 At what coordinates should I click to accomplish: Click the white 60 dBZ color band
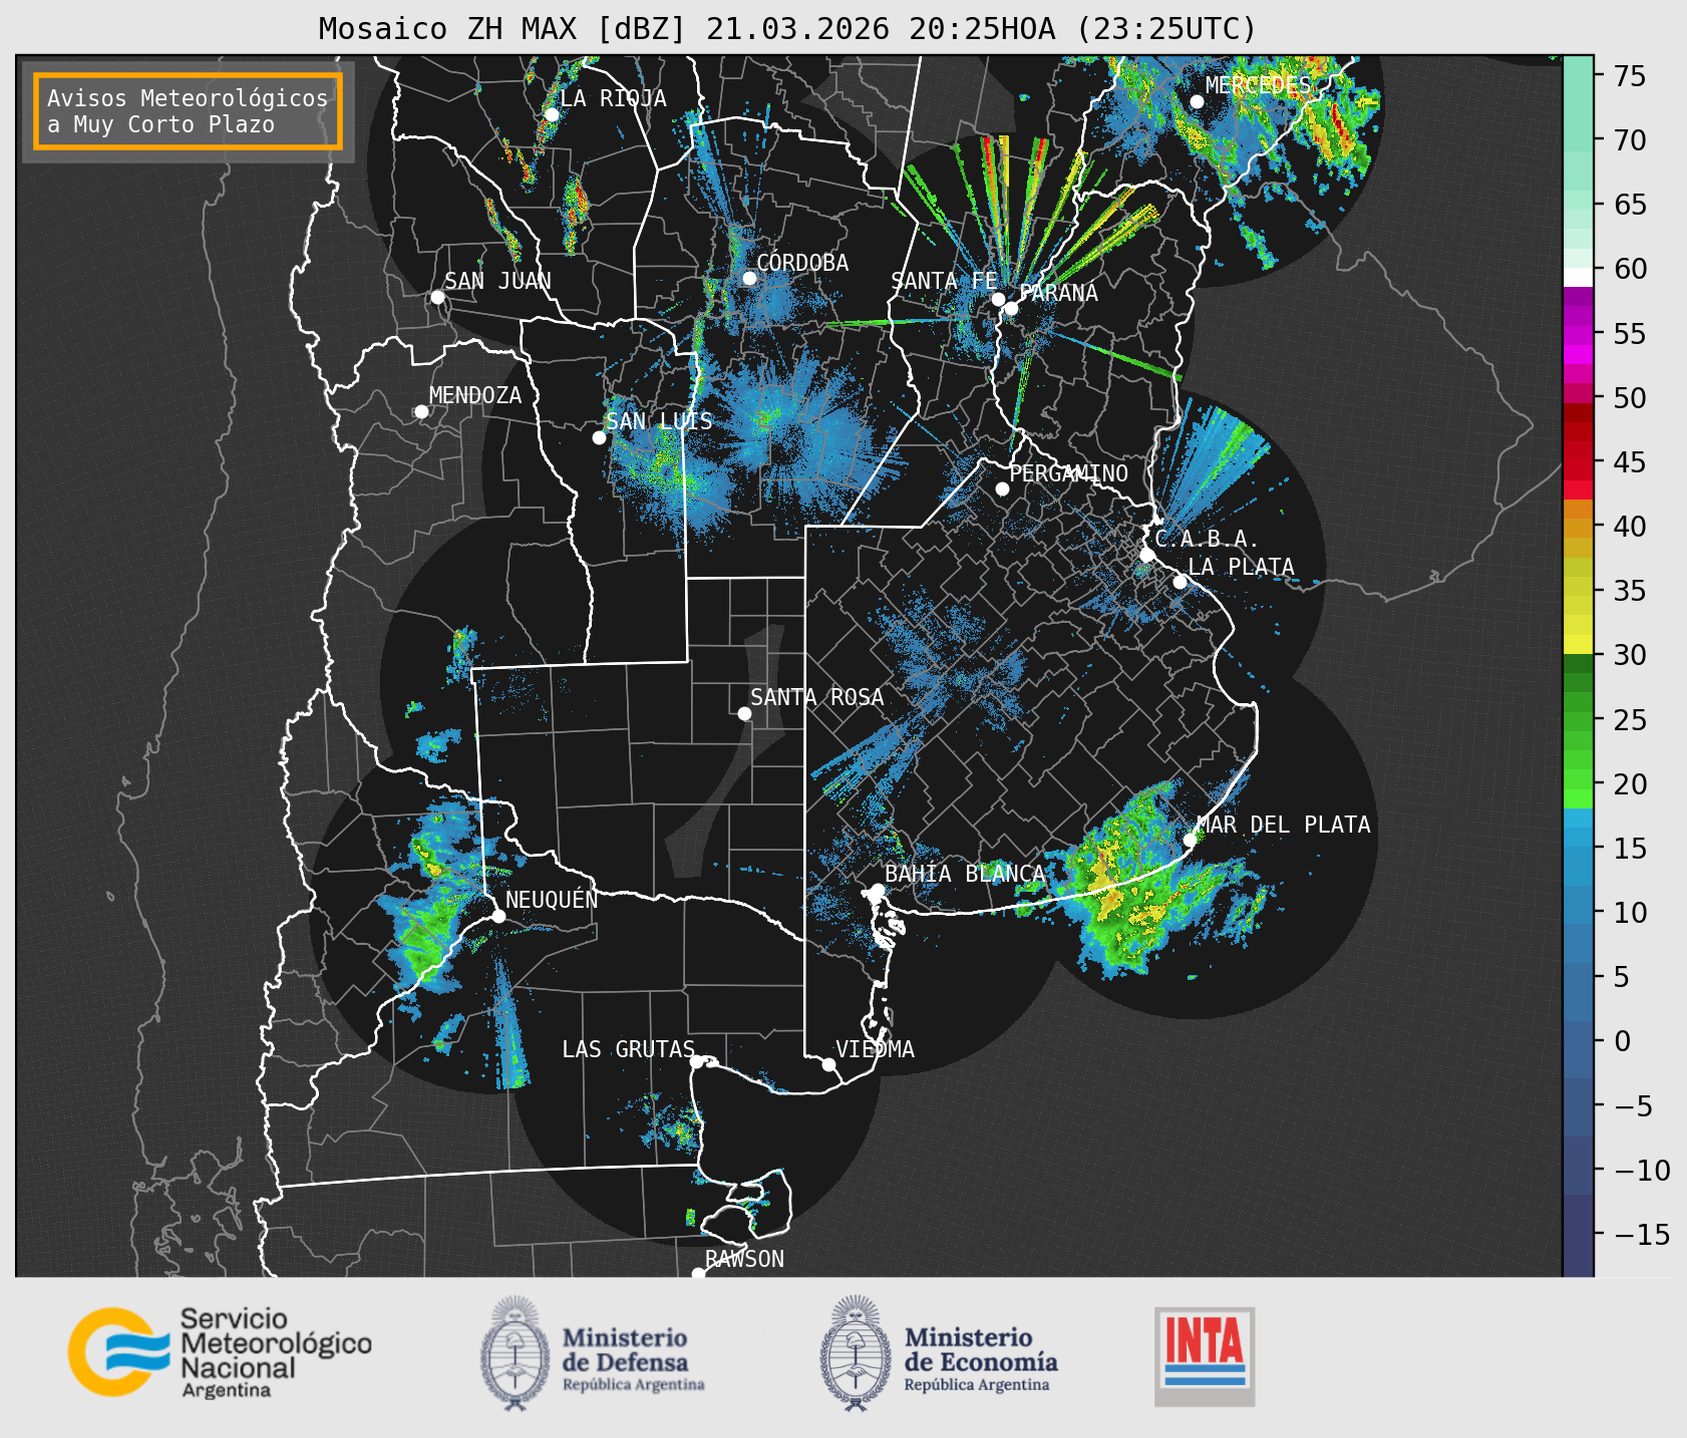click(x=1578, y=277)
